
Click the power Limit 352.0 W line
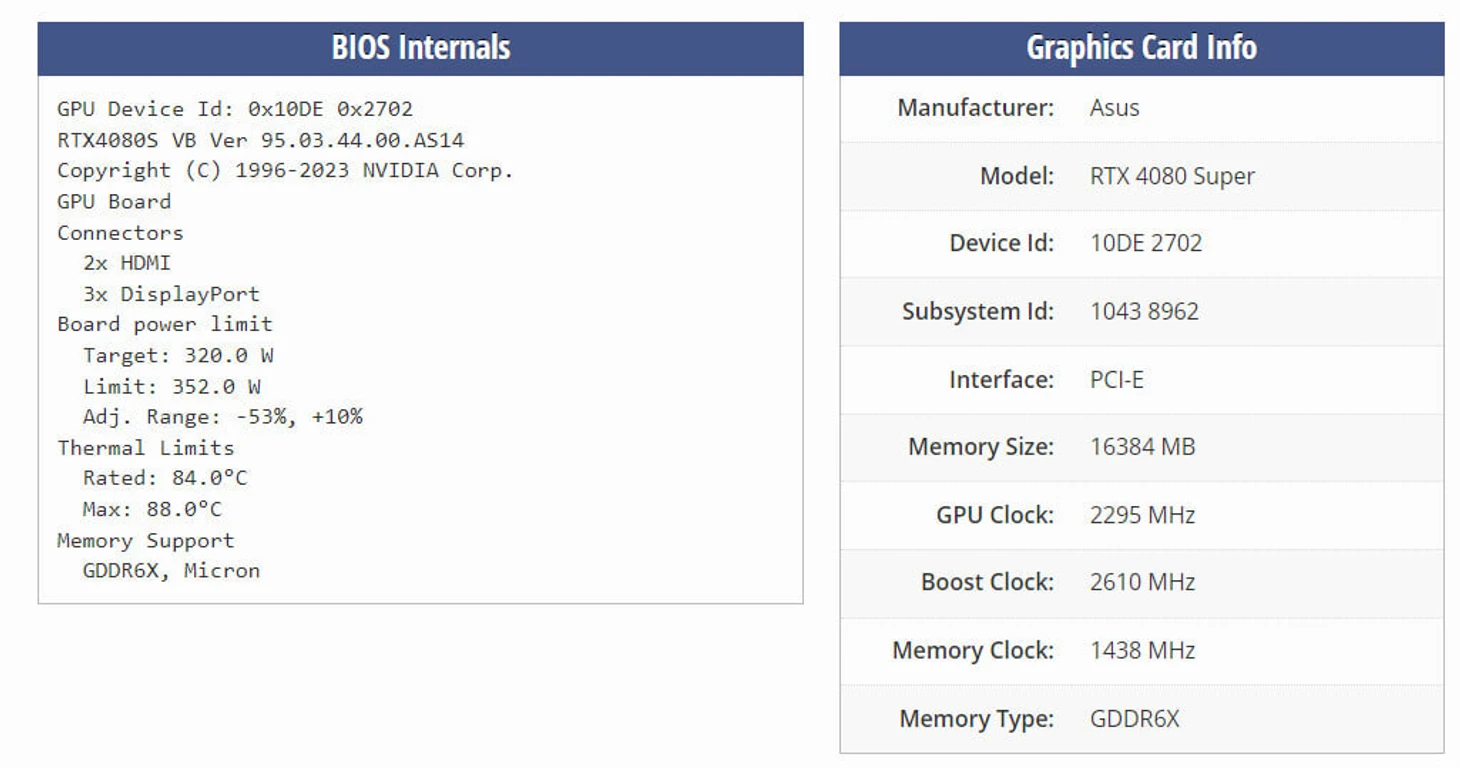tap(172, 386)
